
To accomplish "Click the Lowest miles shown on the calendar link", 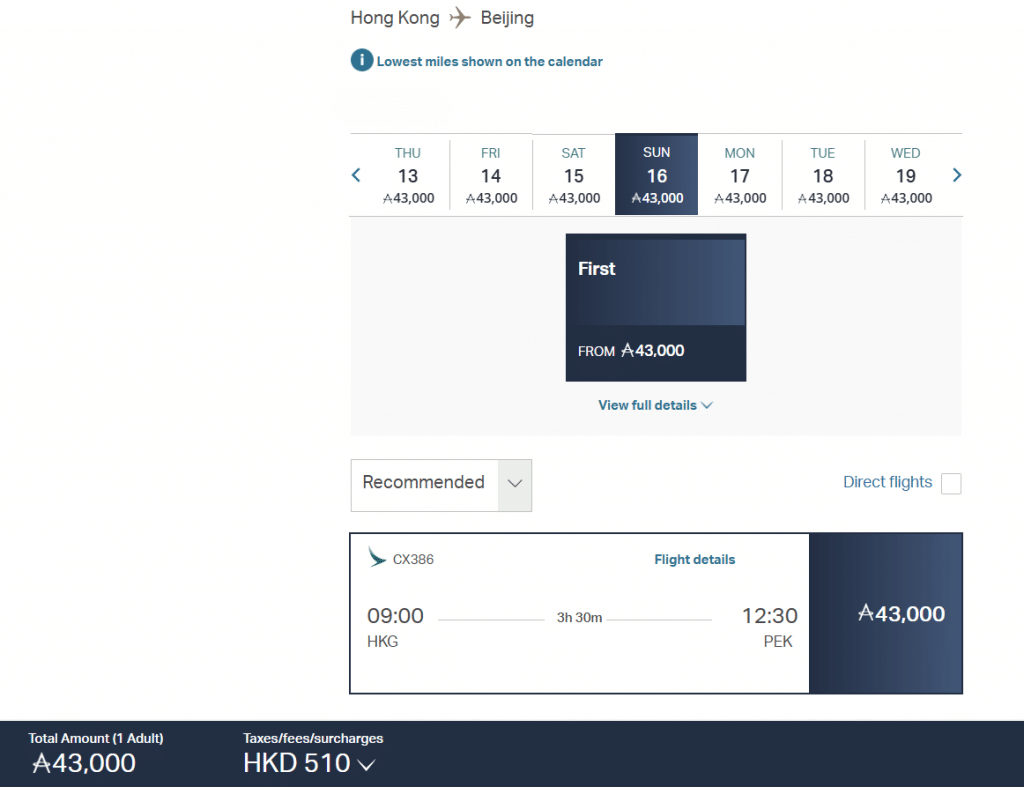I will (x=489, y=62).
